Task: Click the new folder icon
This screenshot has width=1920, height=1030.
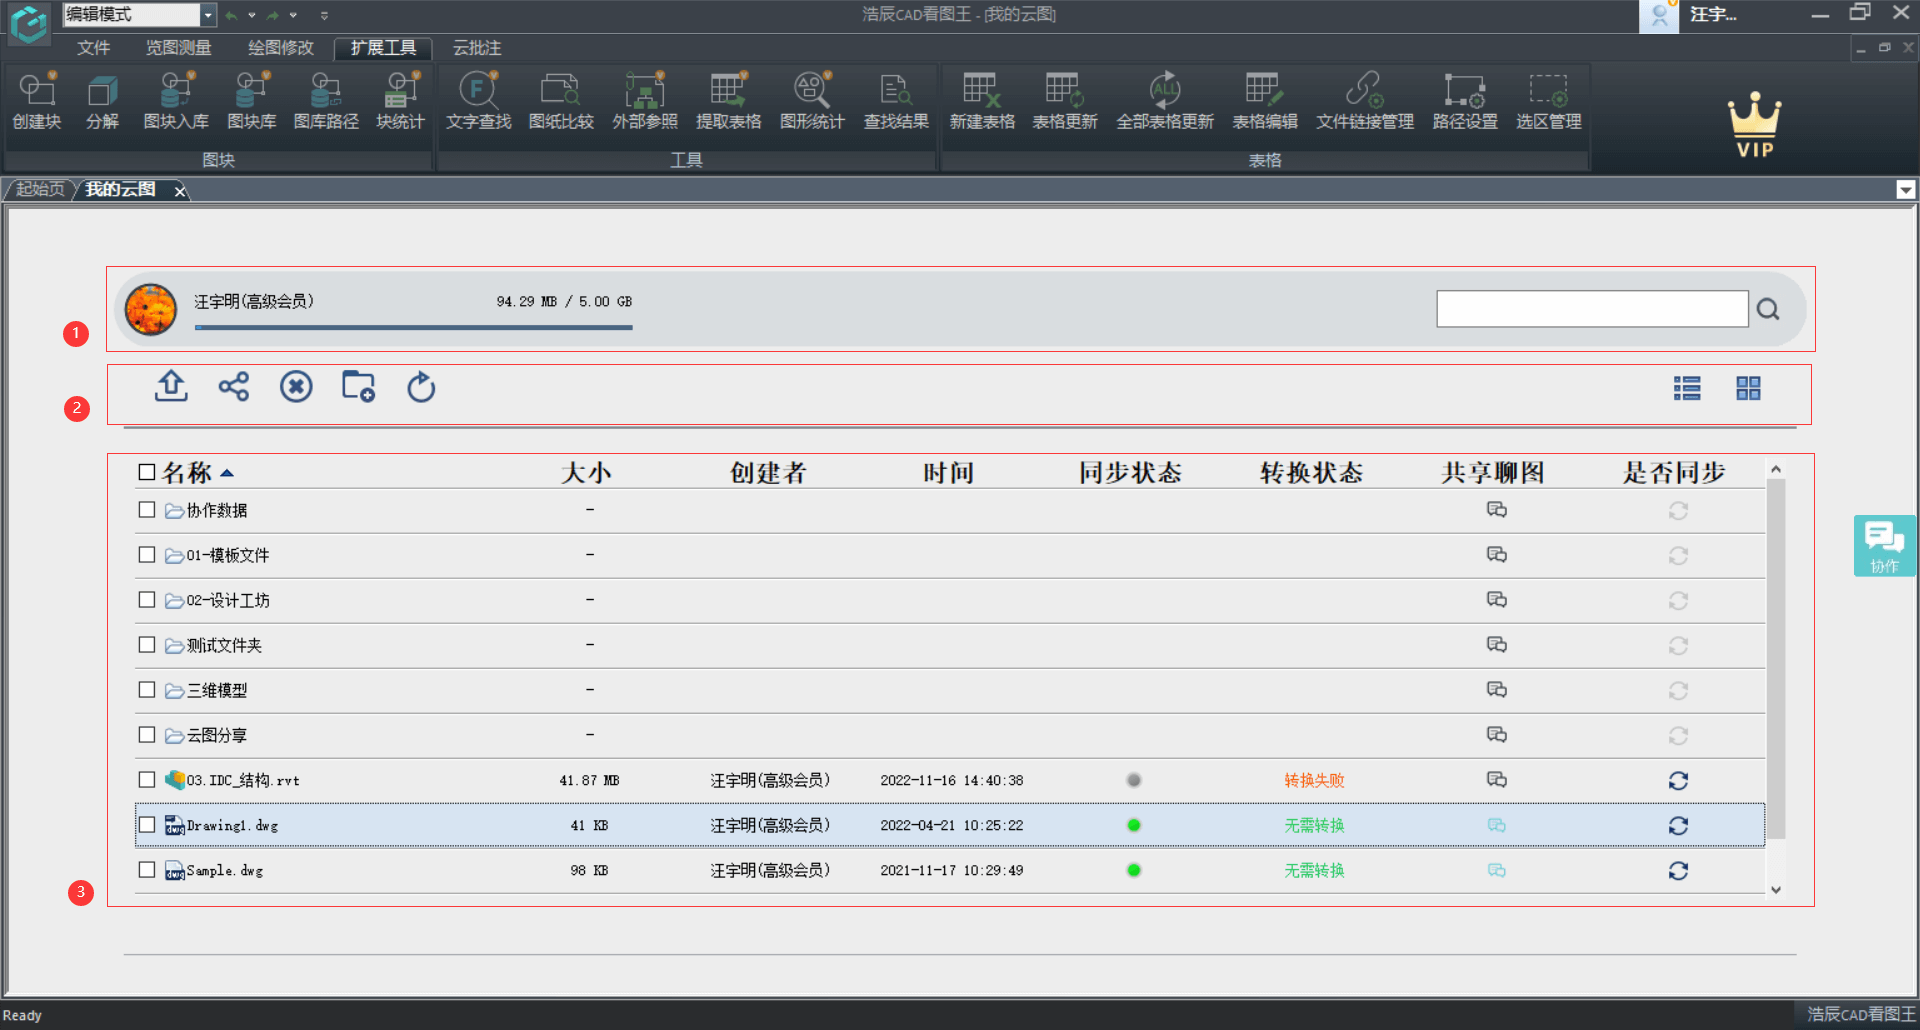Action: tap(358, 386)
